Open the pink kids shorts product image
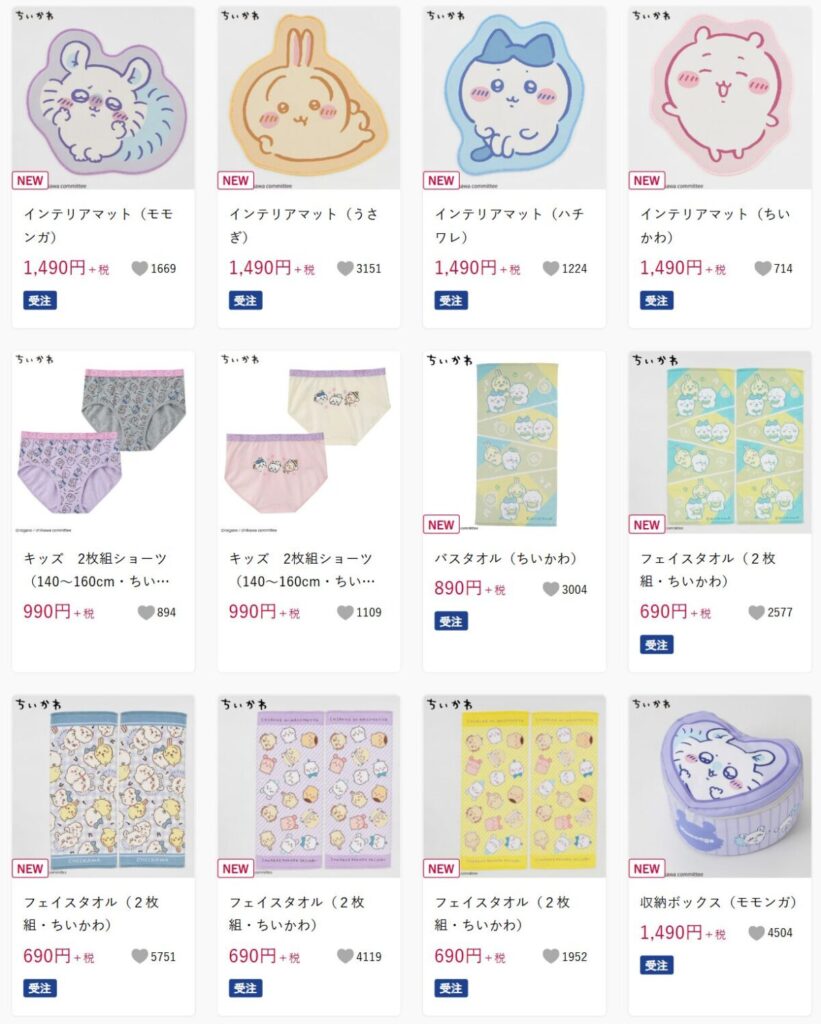Image resolution: width=821 pixels, height=1024 pixels. [308, 443]
